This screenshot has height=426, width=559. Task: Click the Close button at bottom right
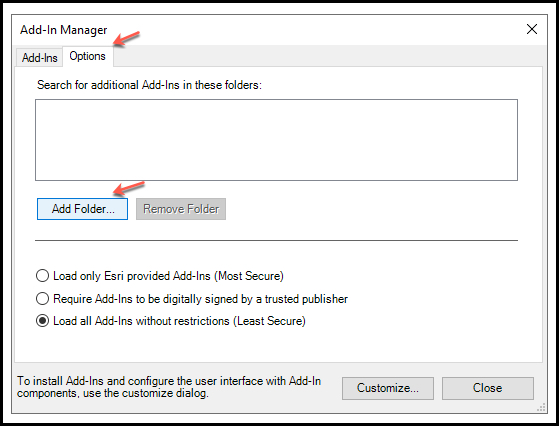[x=488, y=388]
